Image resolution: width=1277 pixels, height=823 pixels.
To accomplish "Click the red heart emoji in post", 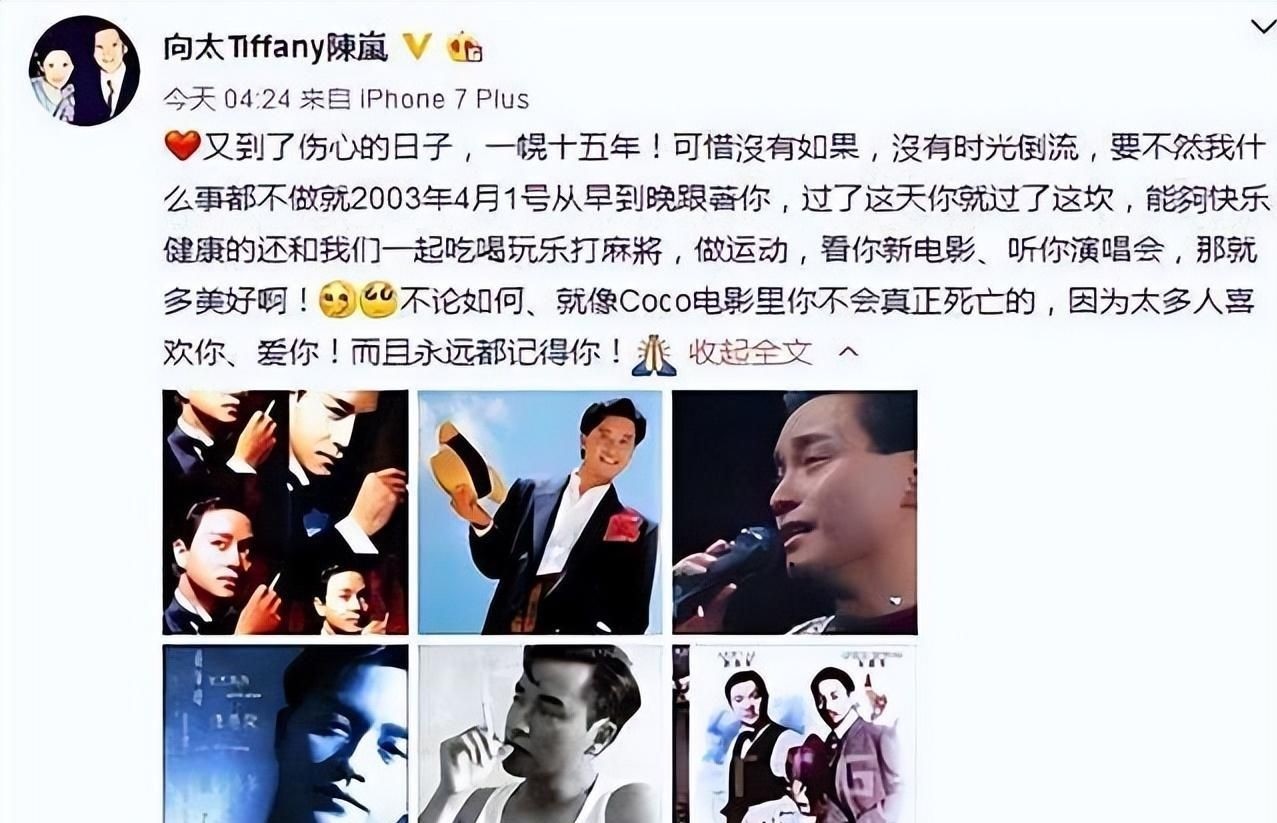I will (x=182, y=148).
